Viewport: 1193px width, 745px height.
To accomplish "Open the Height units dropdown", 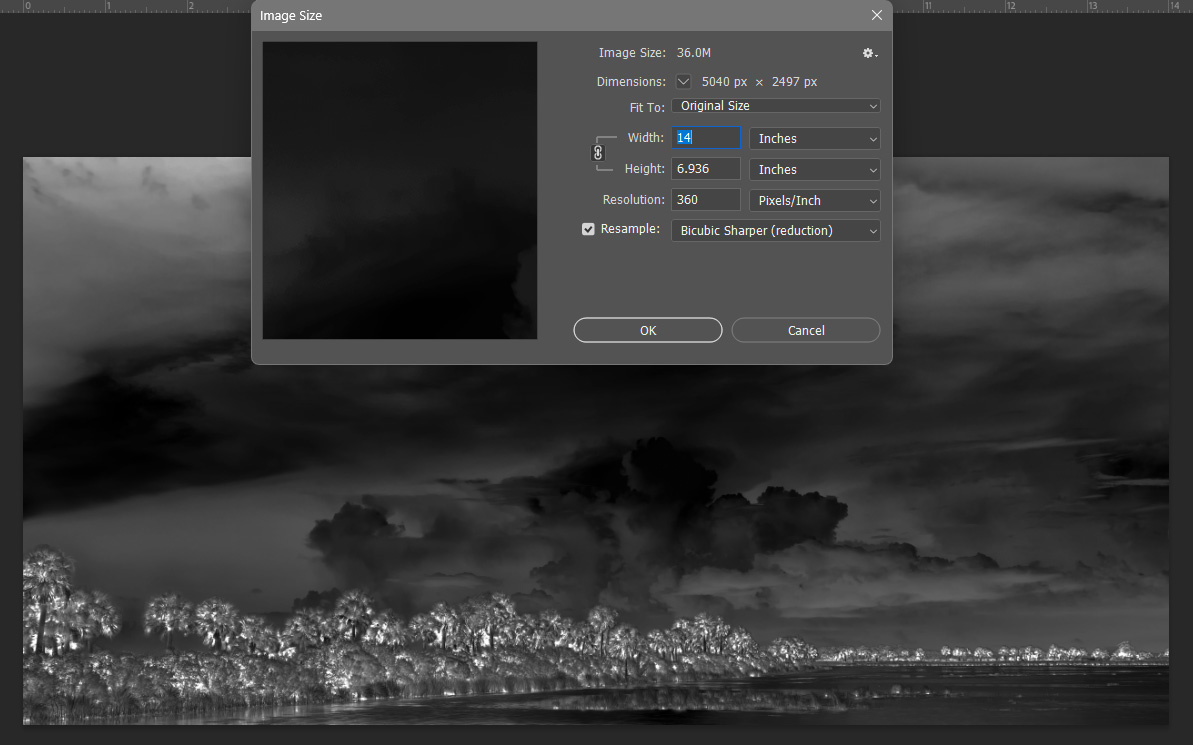I will pyautogui.click(x=815, y=170).
